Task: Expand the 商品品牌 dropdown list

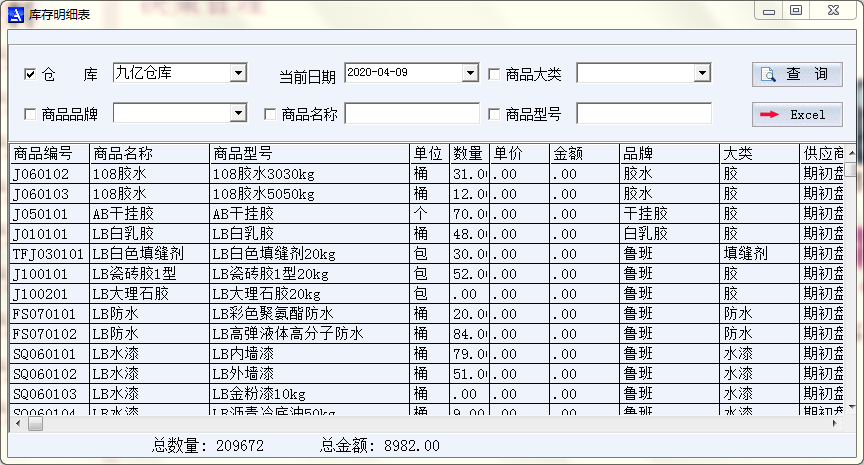Action: click(x=238, y=113)
